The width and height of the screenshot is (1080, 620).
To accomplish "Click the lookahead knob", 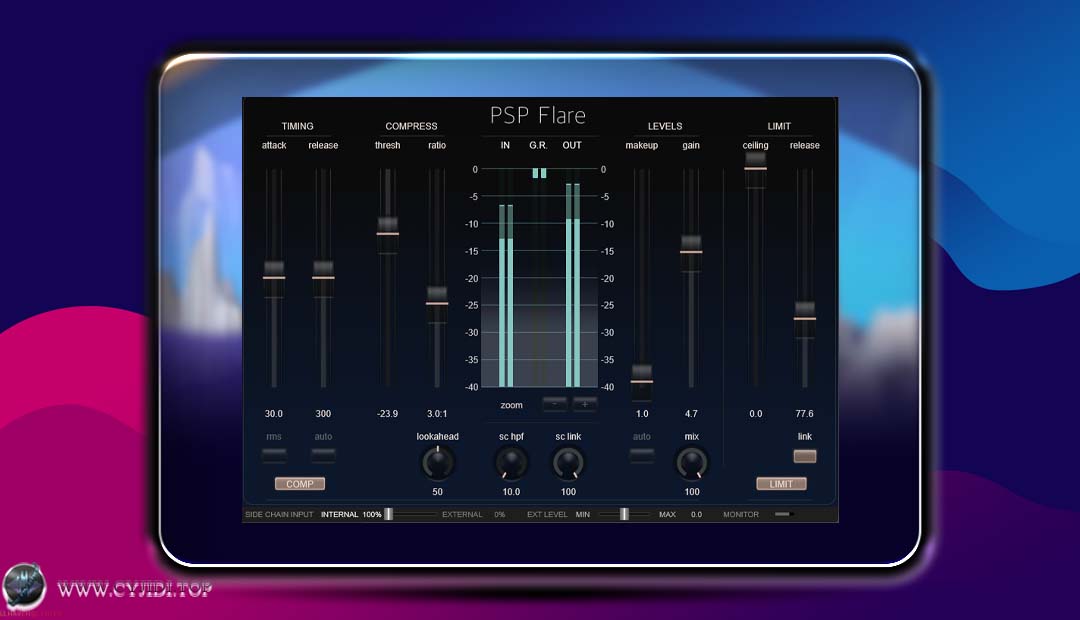I will click(x=437, y=462).
